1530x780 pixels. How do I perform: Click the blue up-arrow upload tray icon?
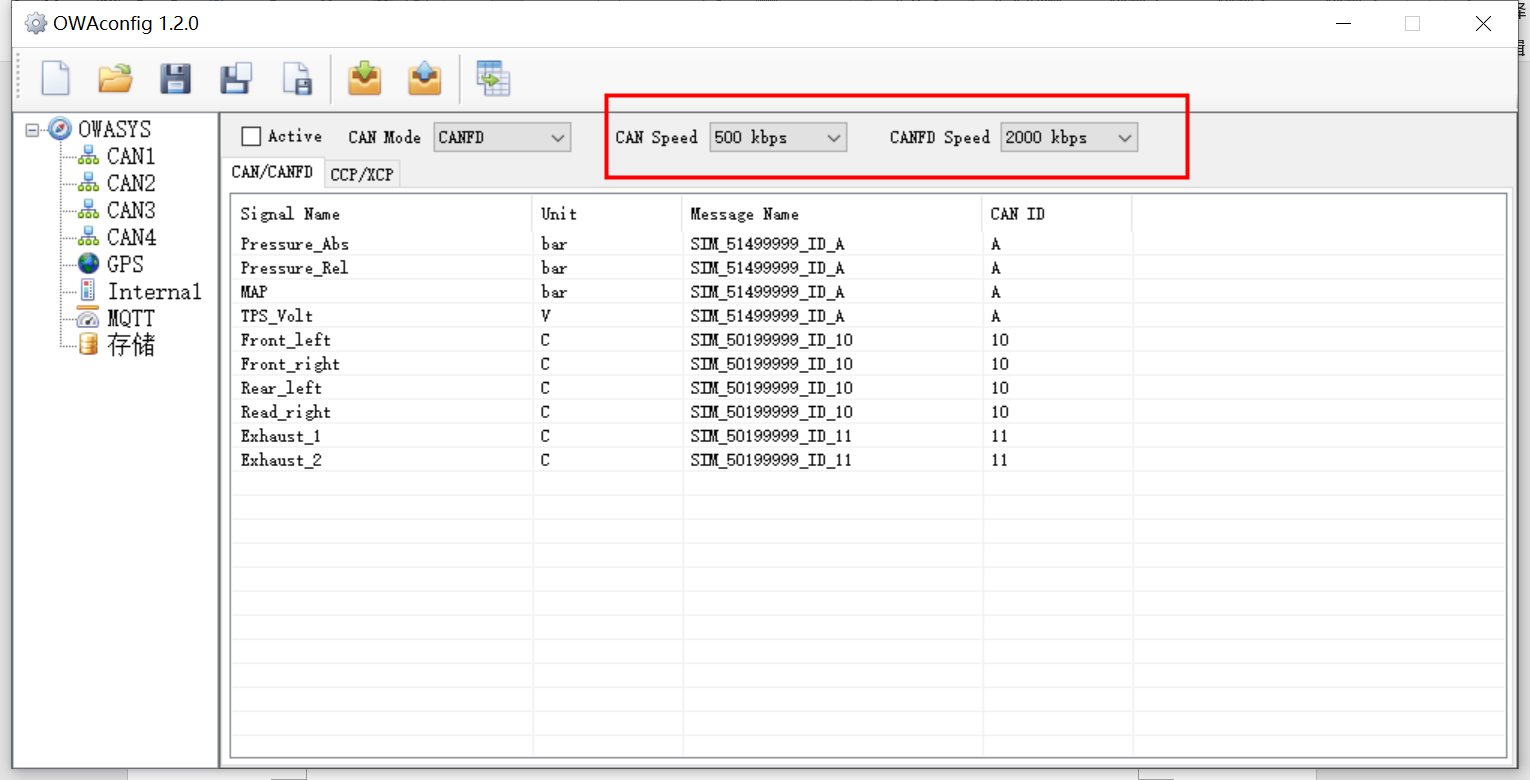pos(425,78)
